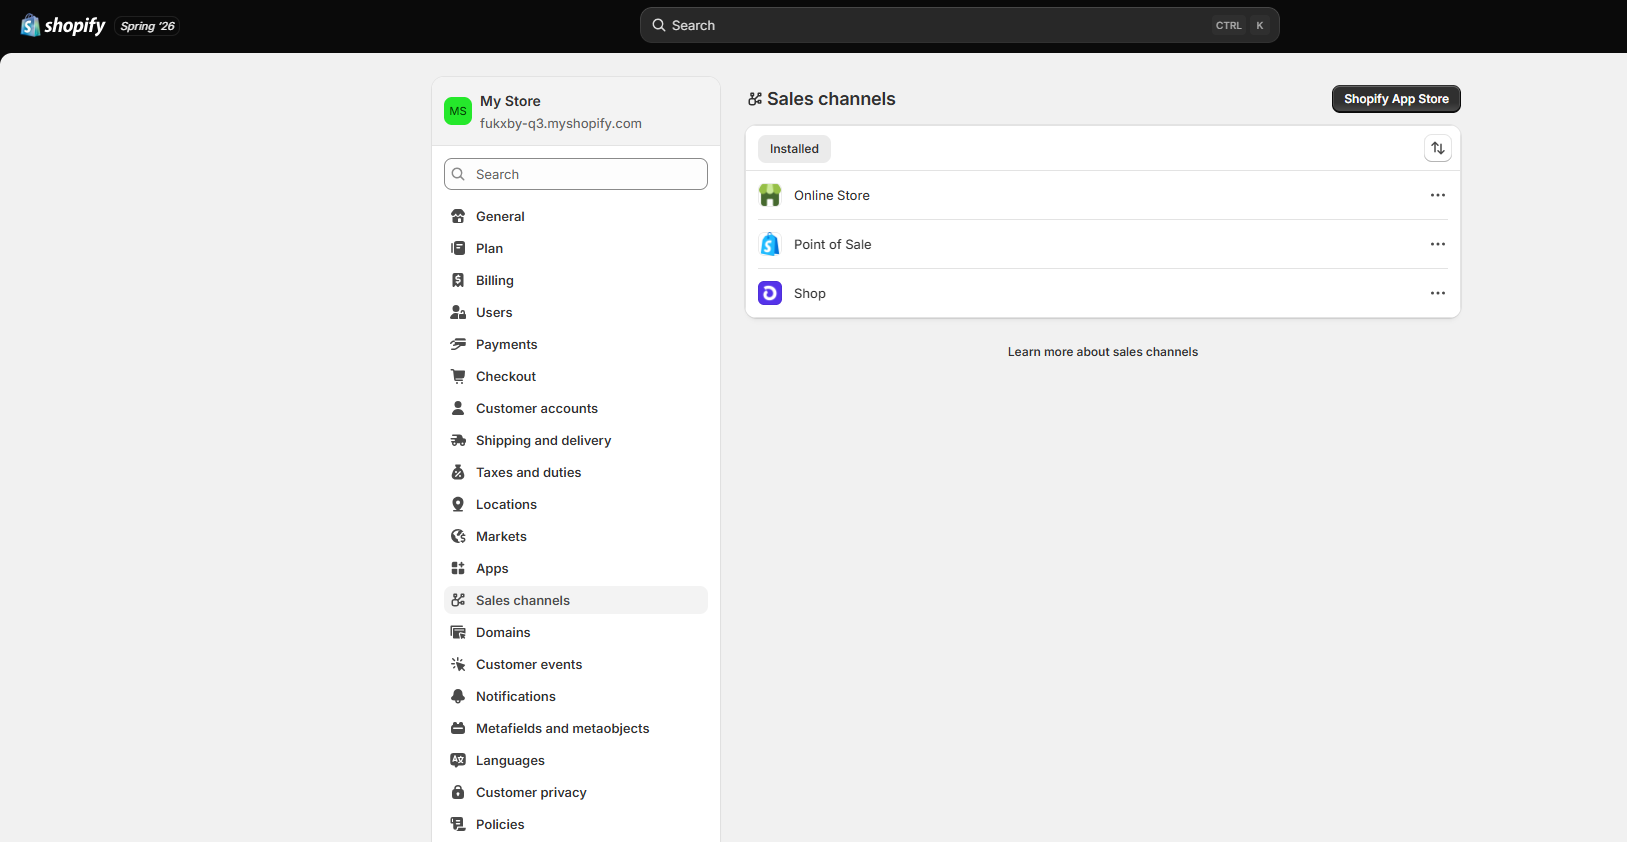Click the Policies icon in sidebar
The width and height of the screenshot is (1627, 842).
458,824
